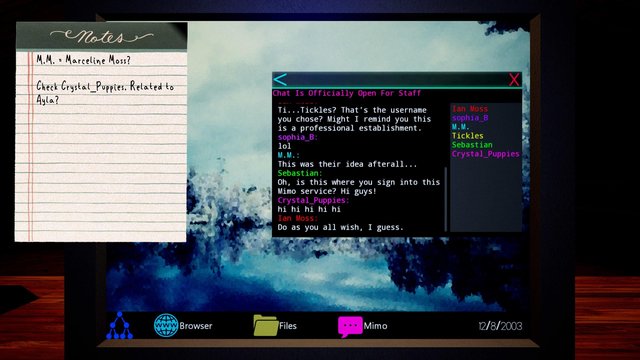The width and height of the screenshot is (640, 360).
Task: Select Tickles in the user list
Action: (x=468, y=136)
